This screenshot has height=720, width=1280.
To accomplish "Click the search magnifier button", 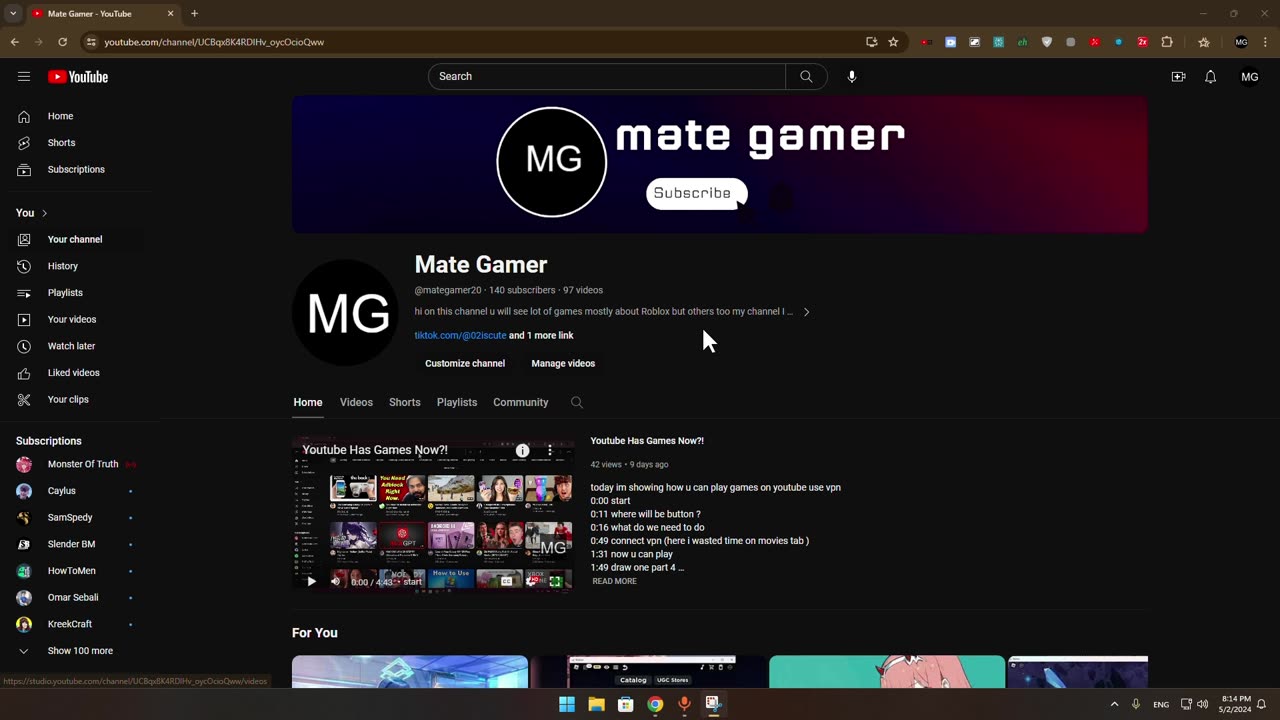I will [x=806, y=77].
